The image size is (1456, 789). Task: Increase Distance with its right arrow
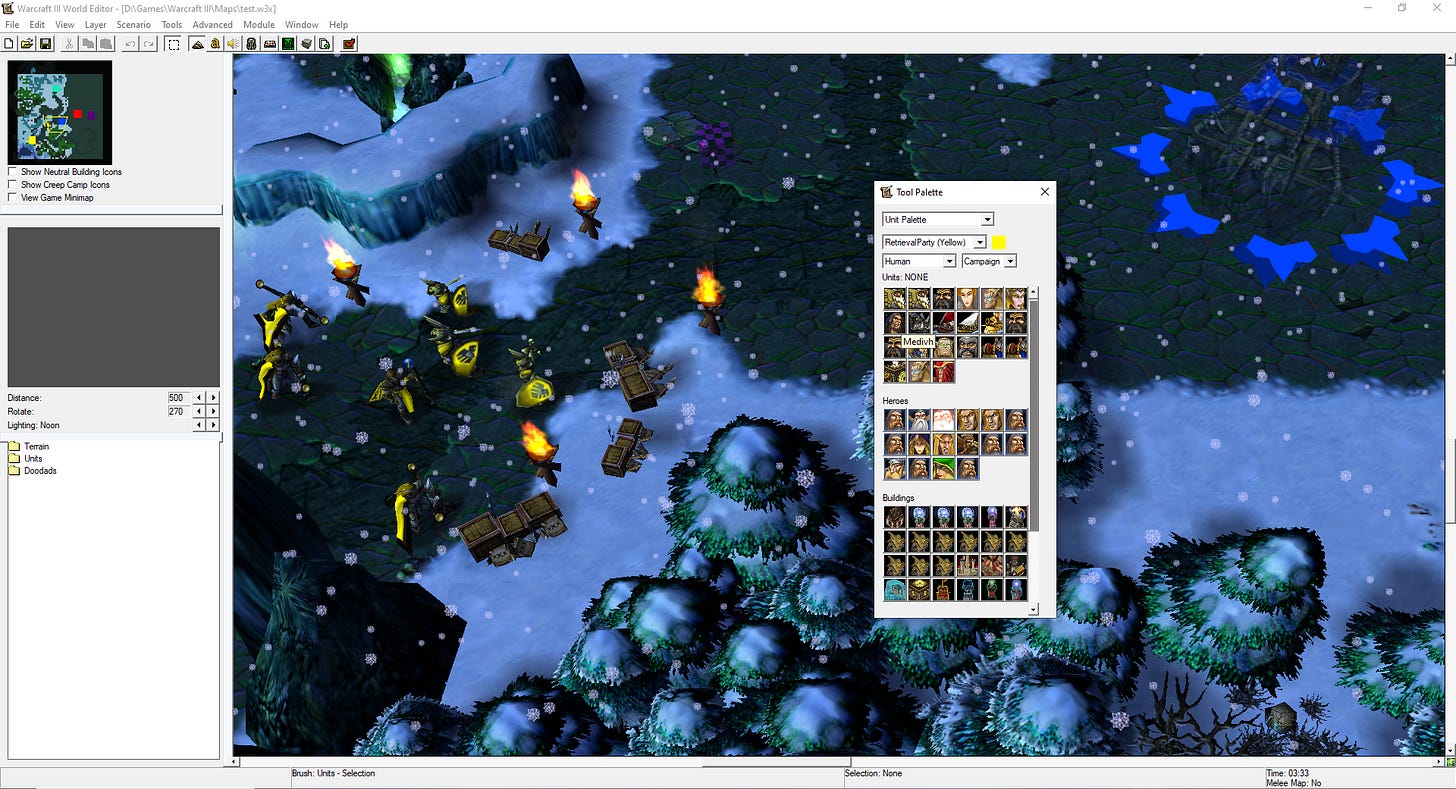pos(213,398)
